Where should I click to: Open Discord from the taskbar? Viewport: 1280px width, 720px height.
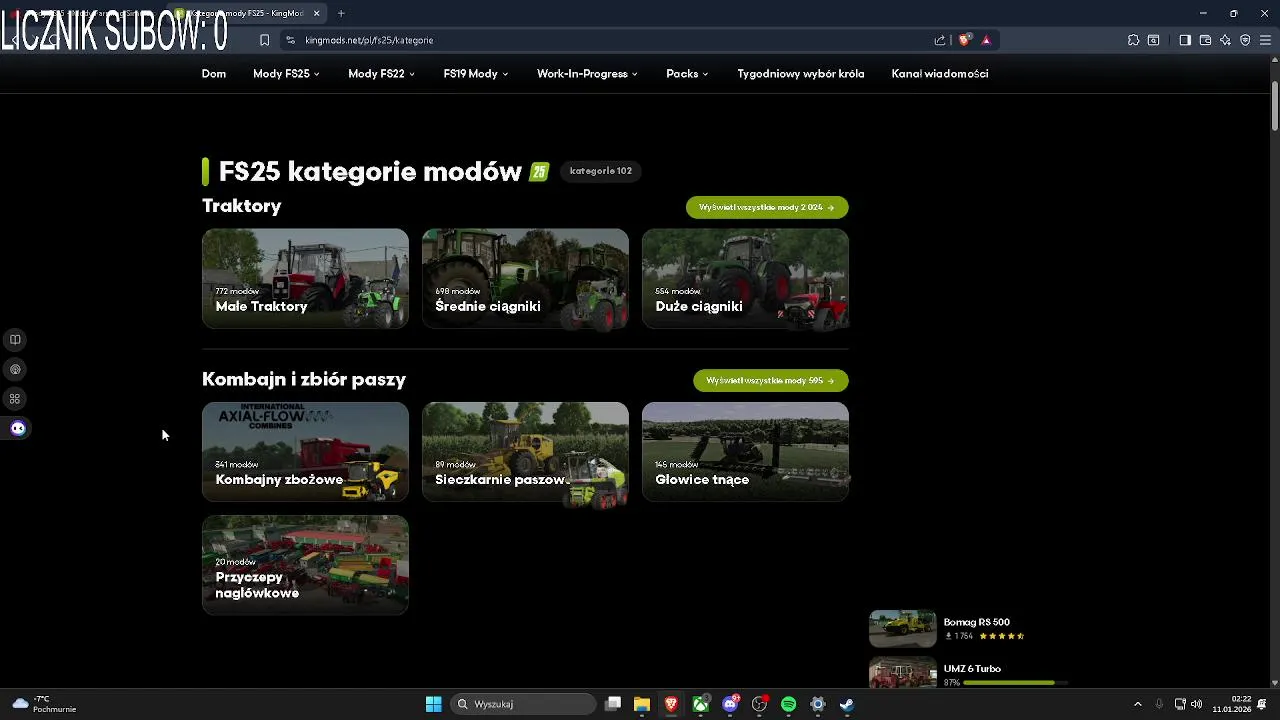click(730, 704)
